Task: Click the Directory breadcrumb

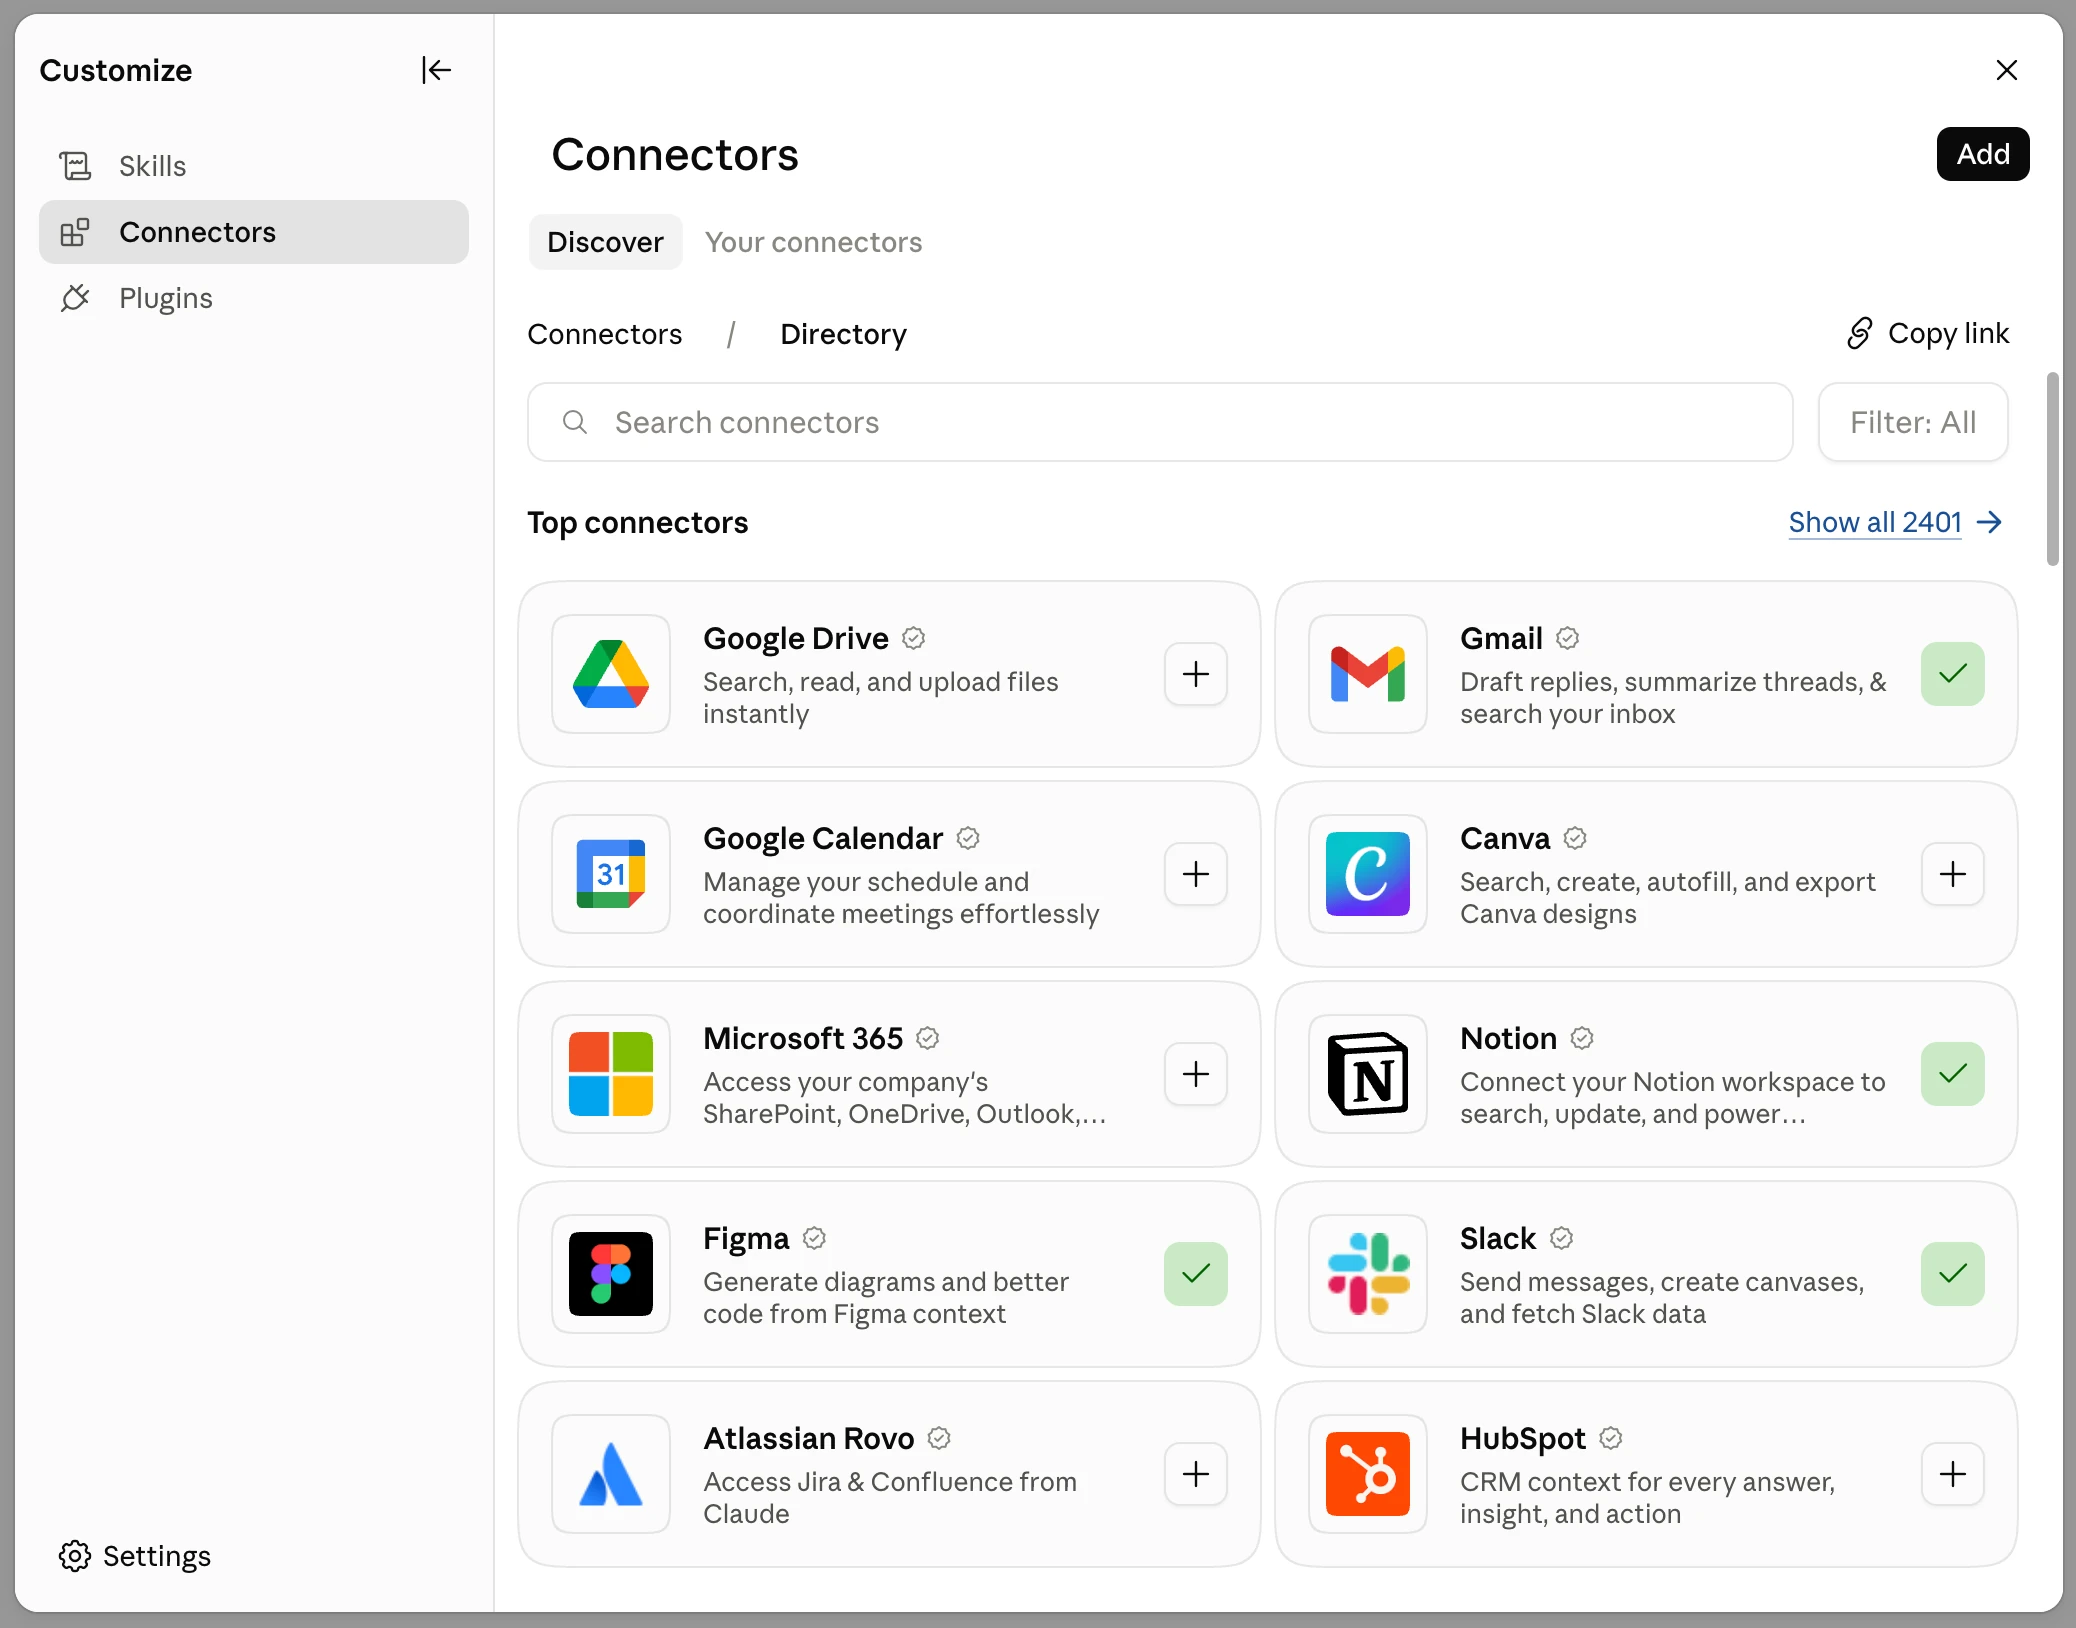Action: coord(843,334)
